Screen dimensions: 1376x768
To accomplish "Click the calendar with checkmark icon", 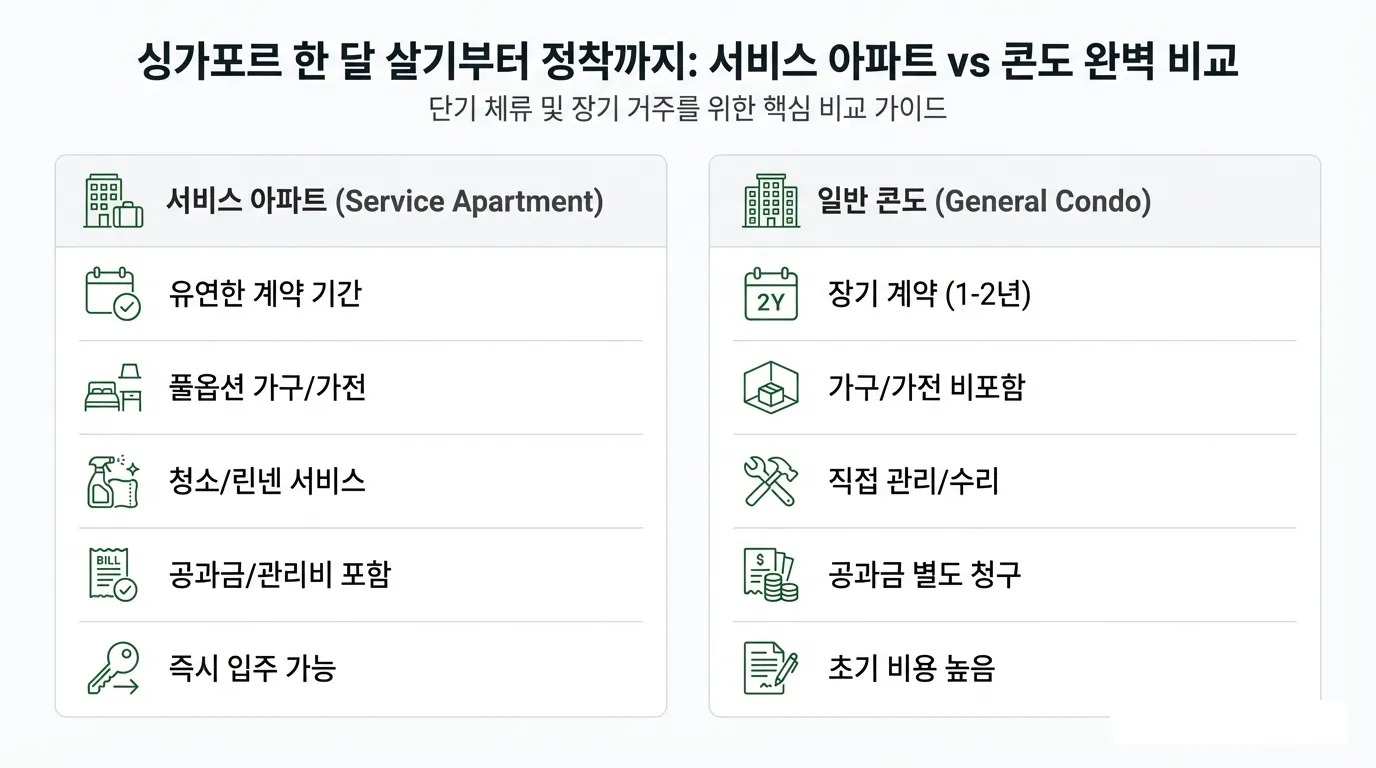I will tap(112, 294).
